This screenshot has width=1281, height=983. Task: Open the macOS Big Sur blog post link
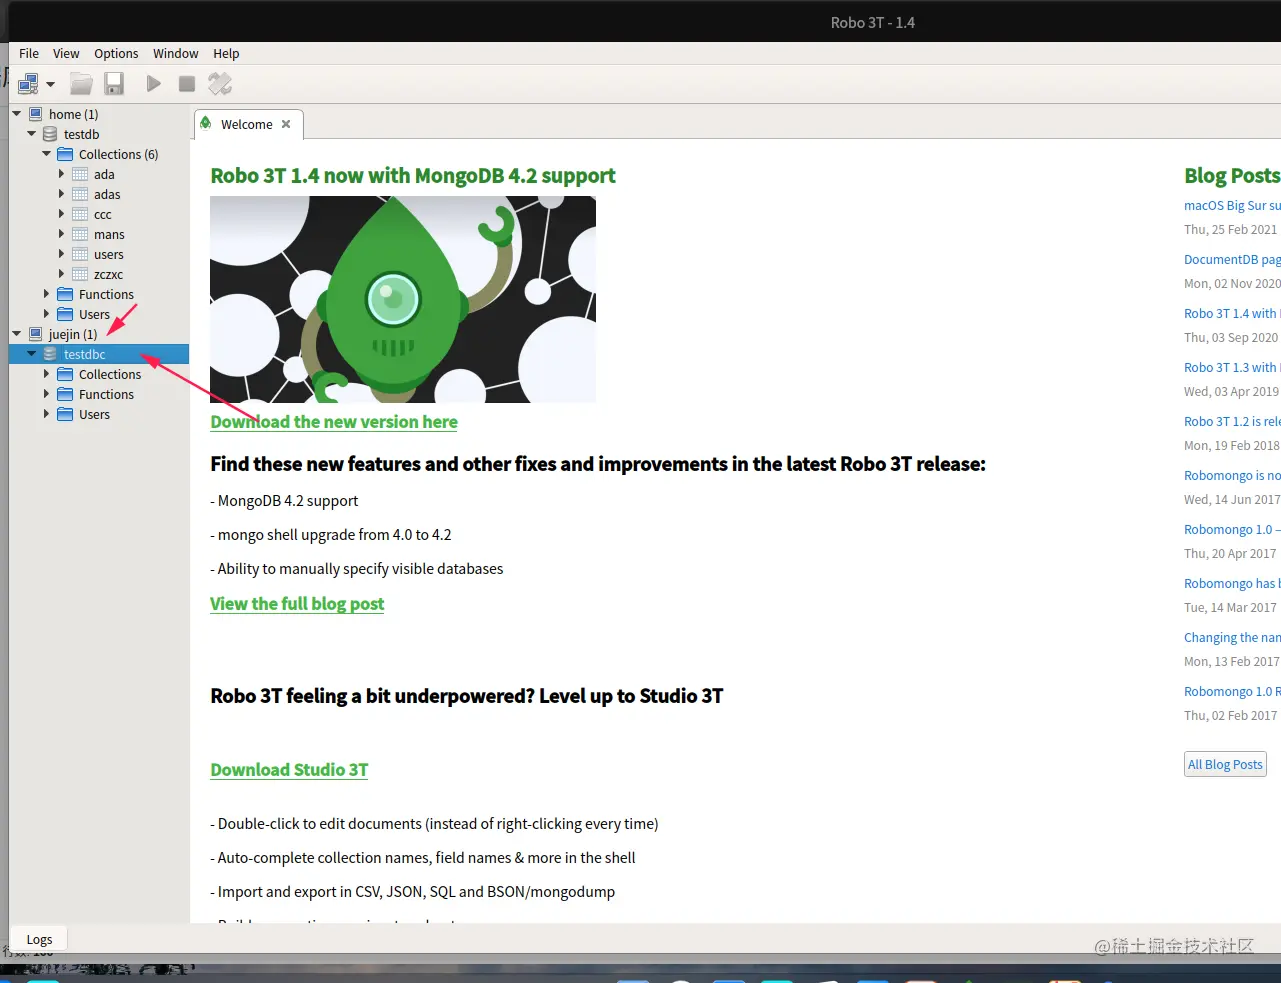(x=1232, y=205)
